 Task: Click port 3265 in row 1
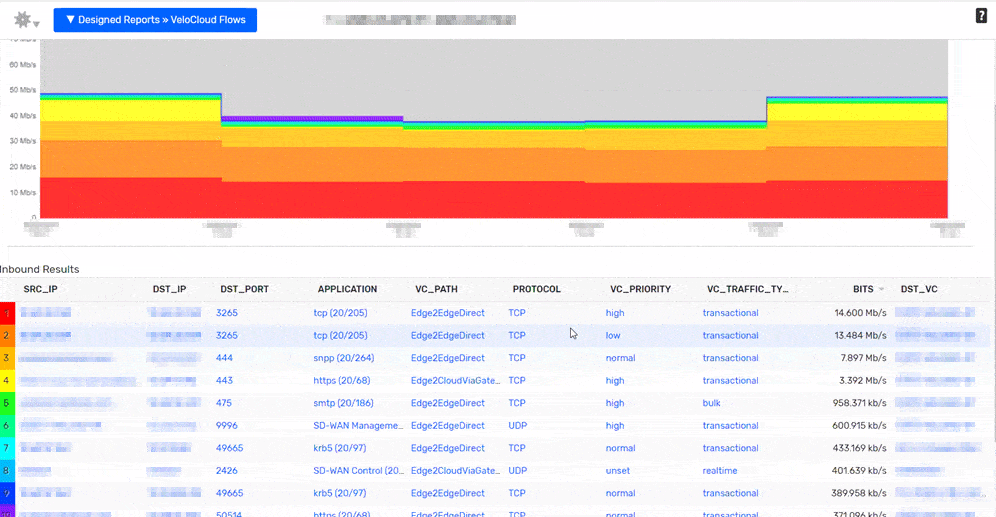coord(227,313)
